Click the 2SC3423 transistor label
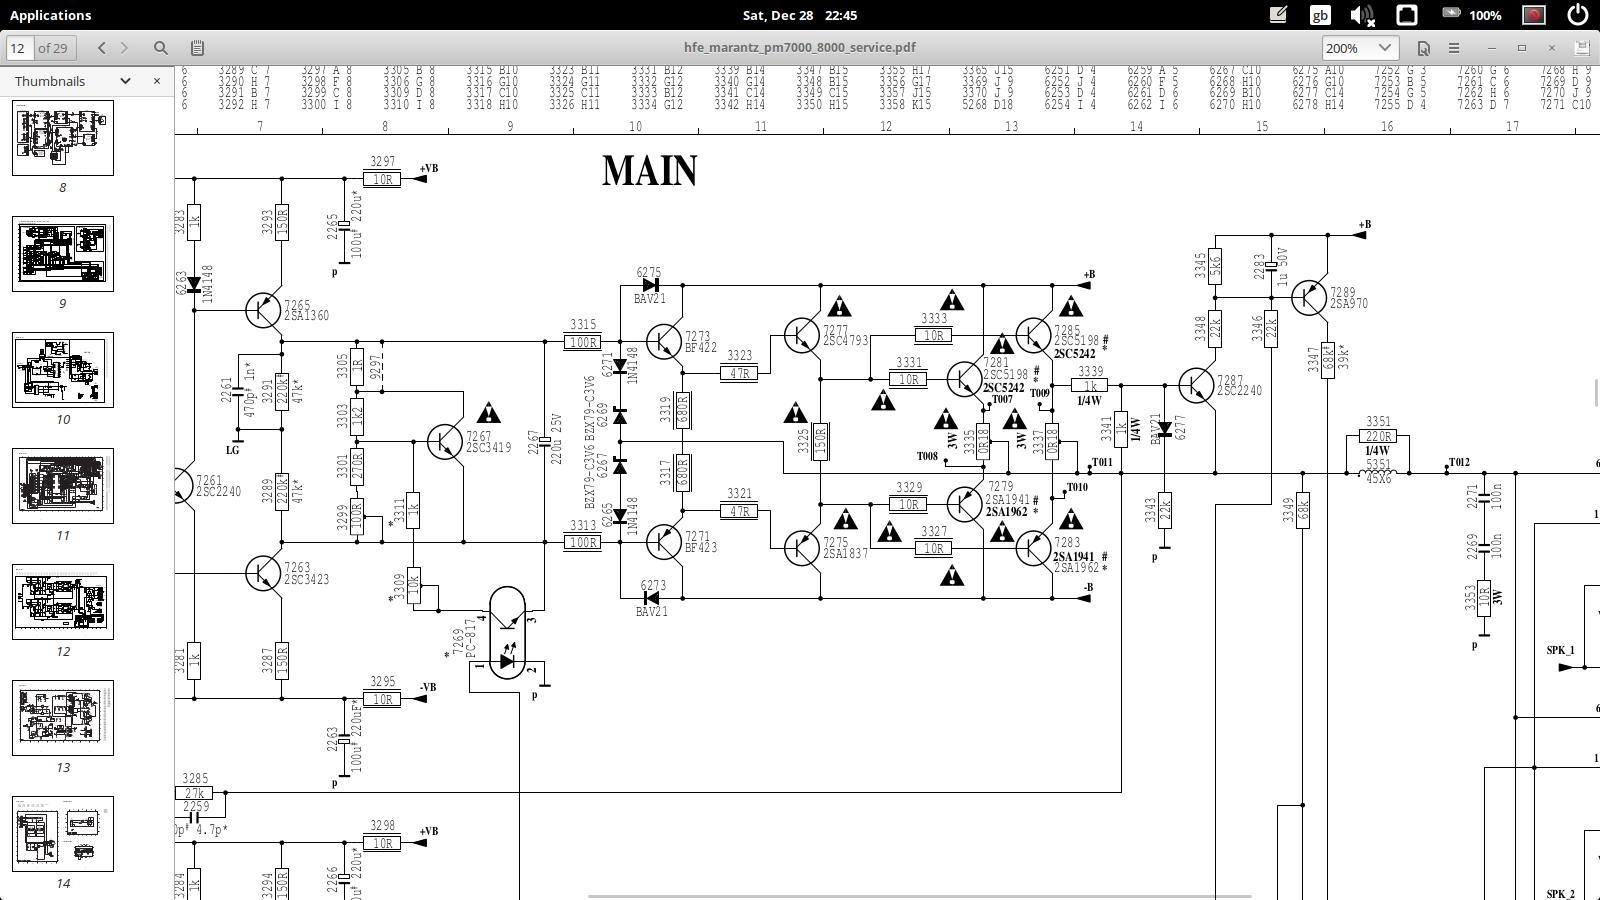 click(306, 580)
